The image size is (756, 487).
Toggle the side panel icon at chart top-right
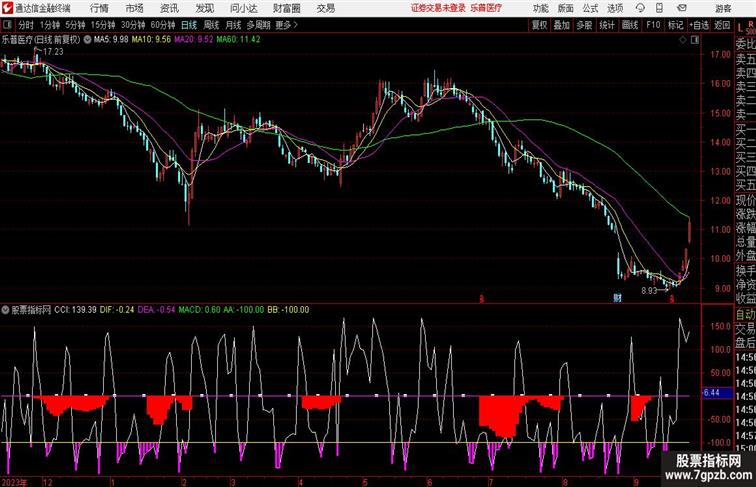[x=695, y=40]
